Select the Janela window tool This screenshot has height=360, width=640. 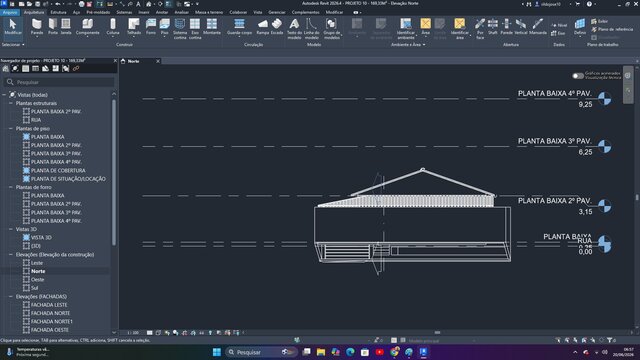pyautogui.click(x=66, y=27)
